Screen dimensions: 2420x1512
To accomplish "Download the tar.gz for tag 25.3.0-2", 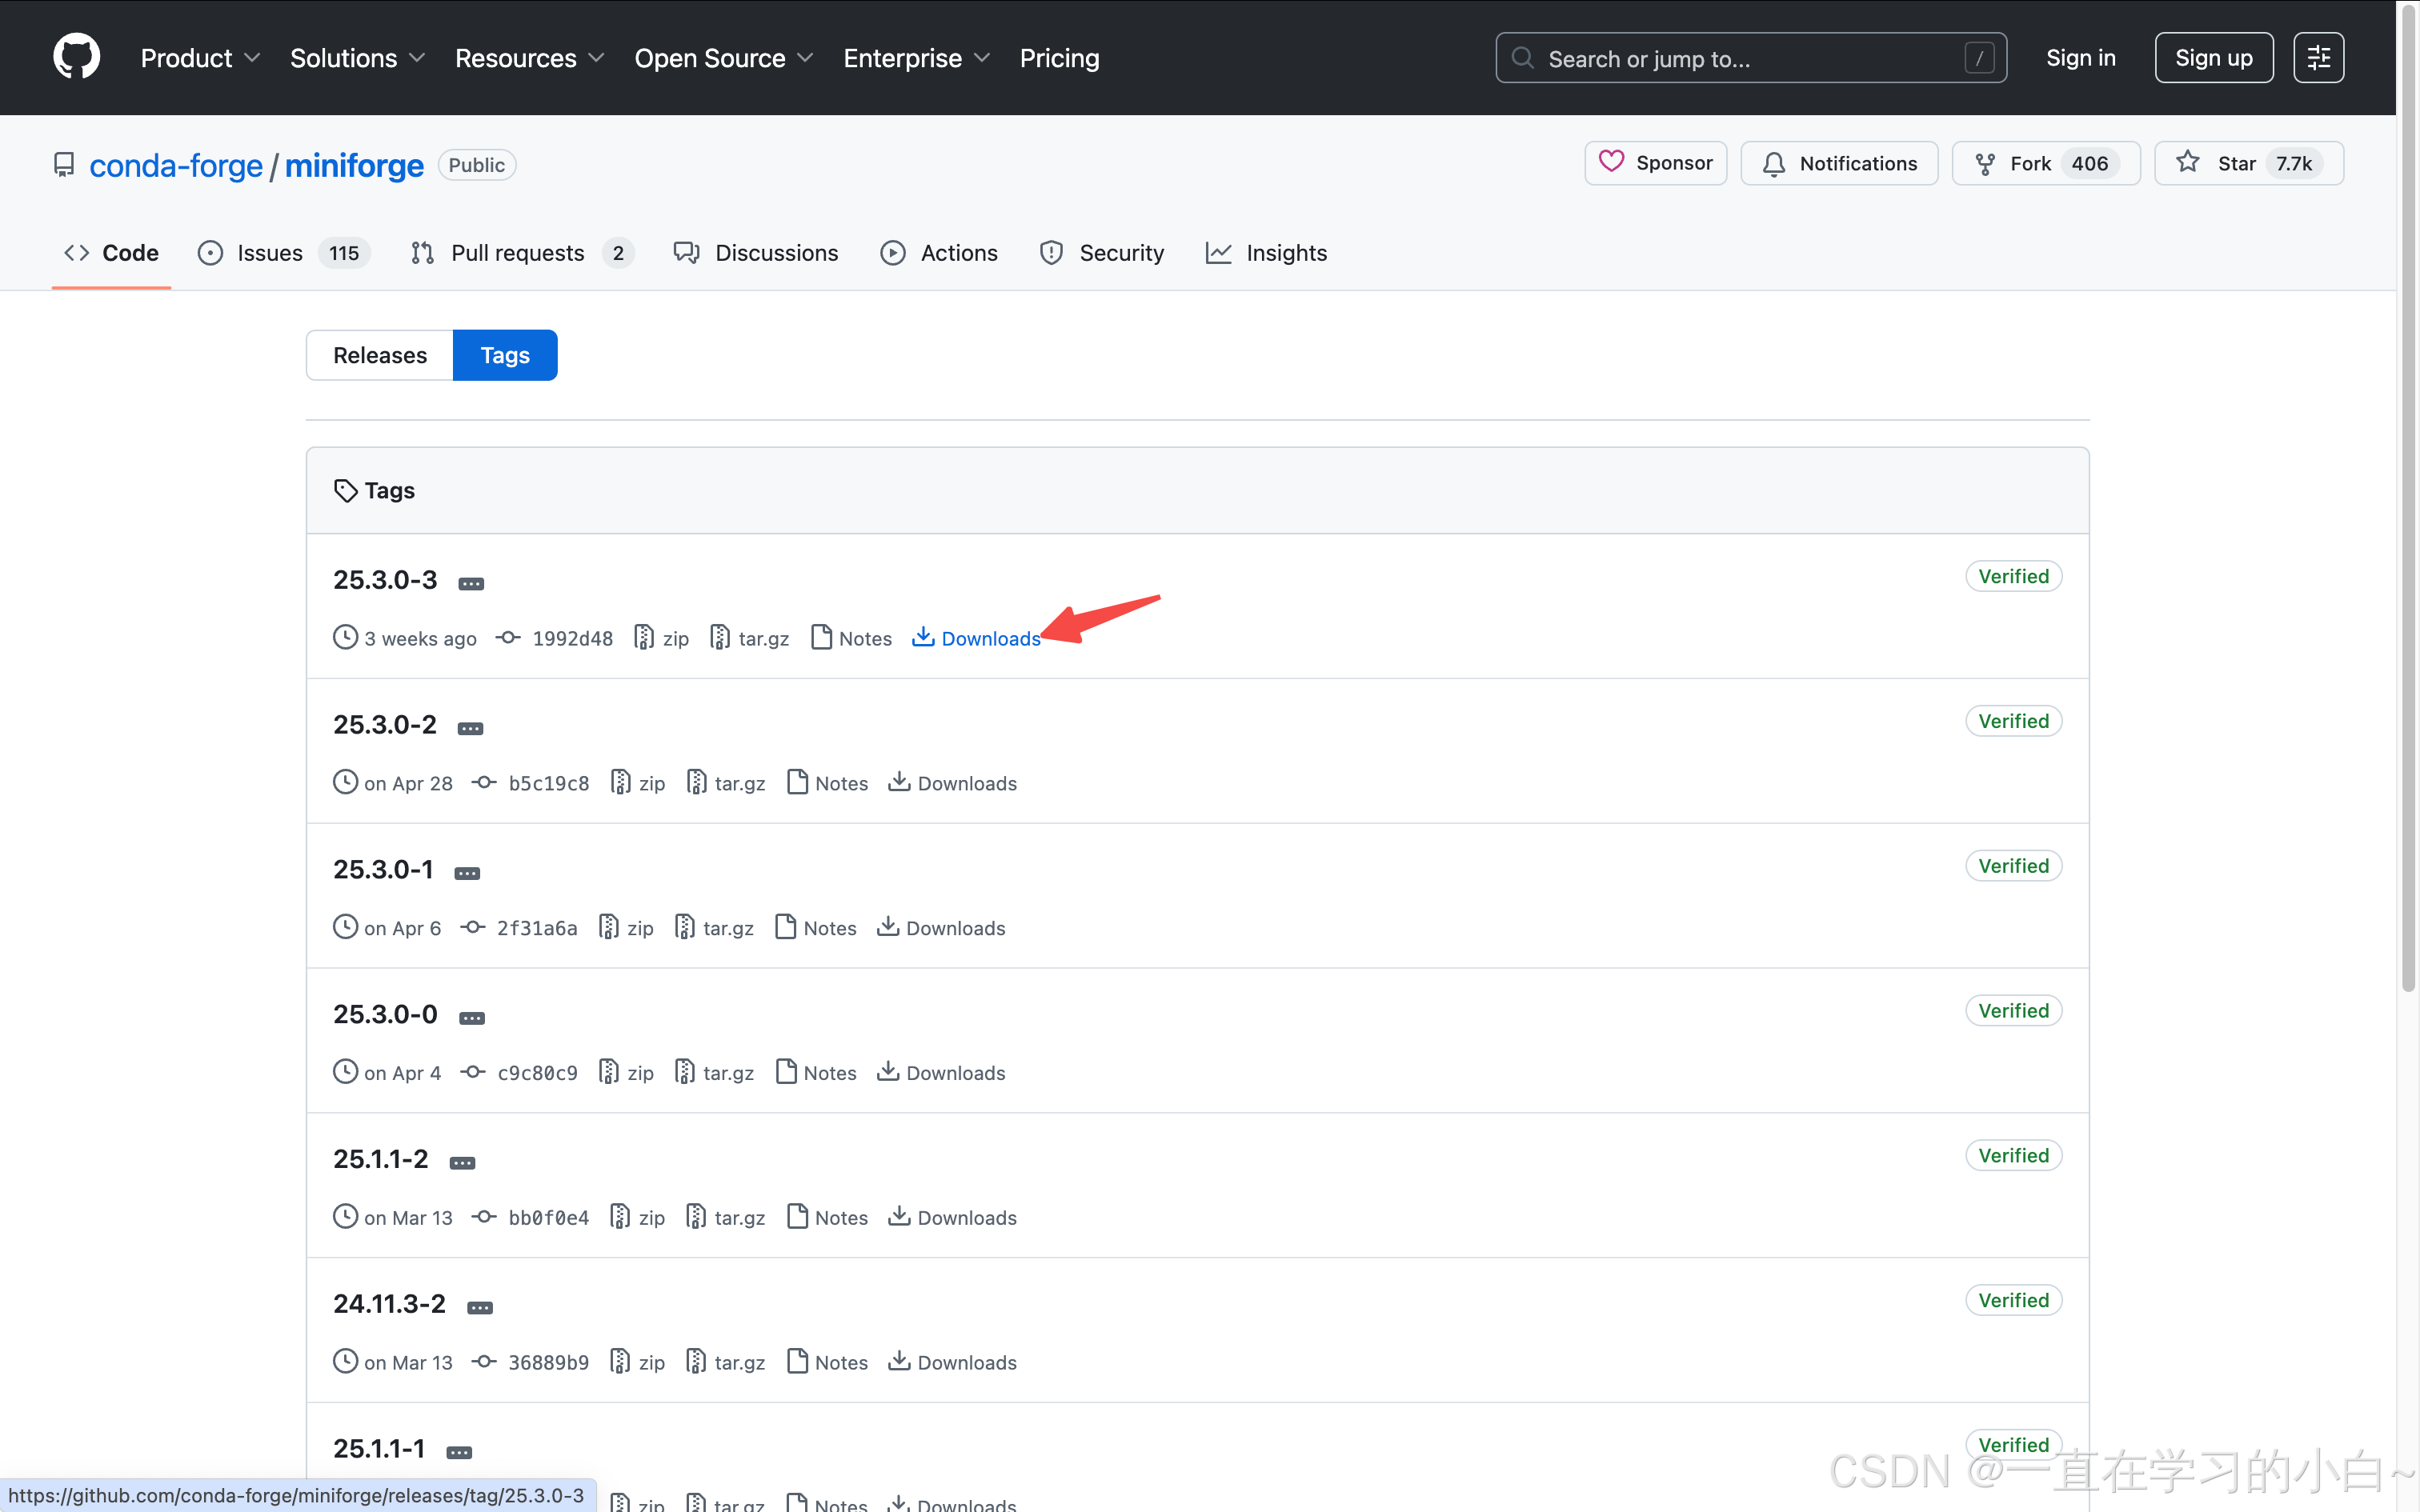I will [726, 783].
